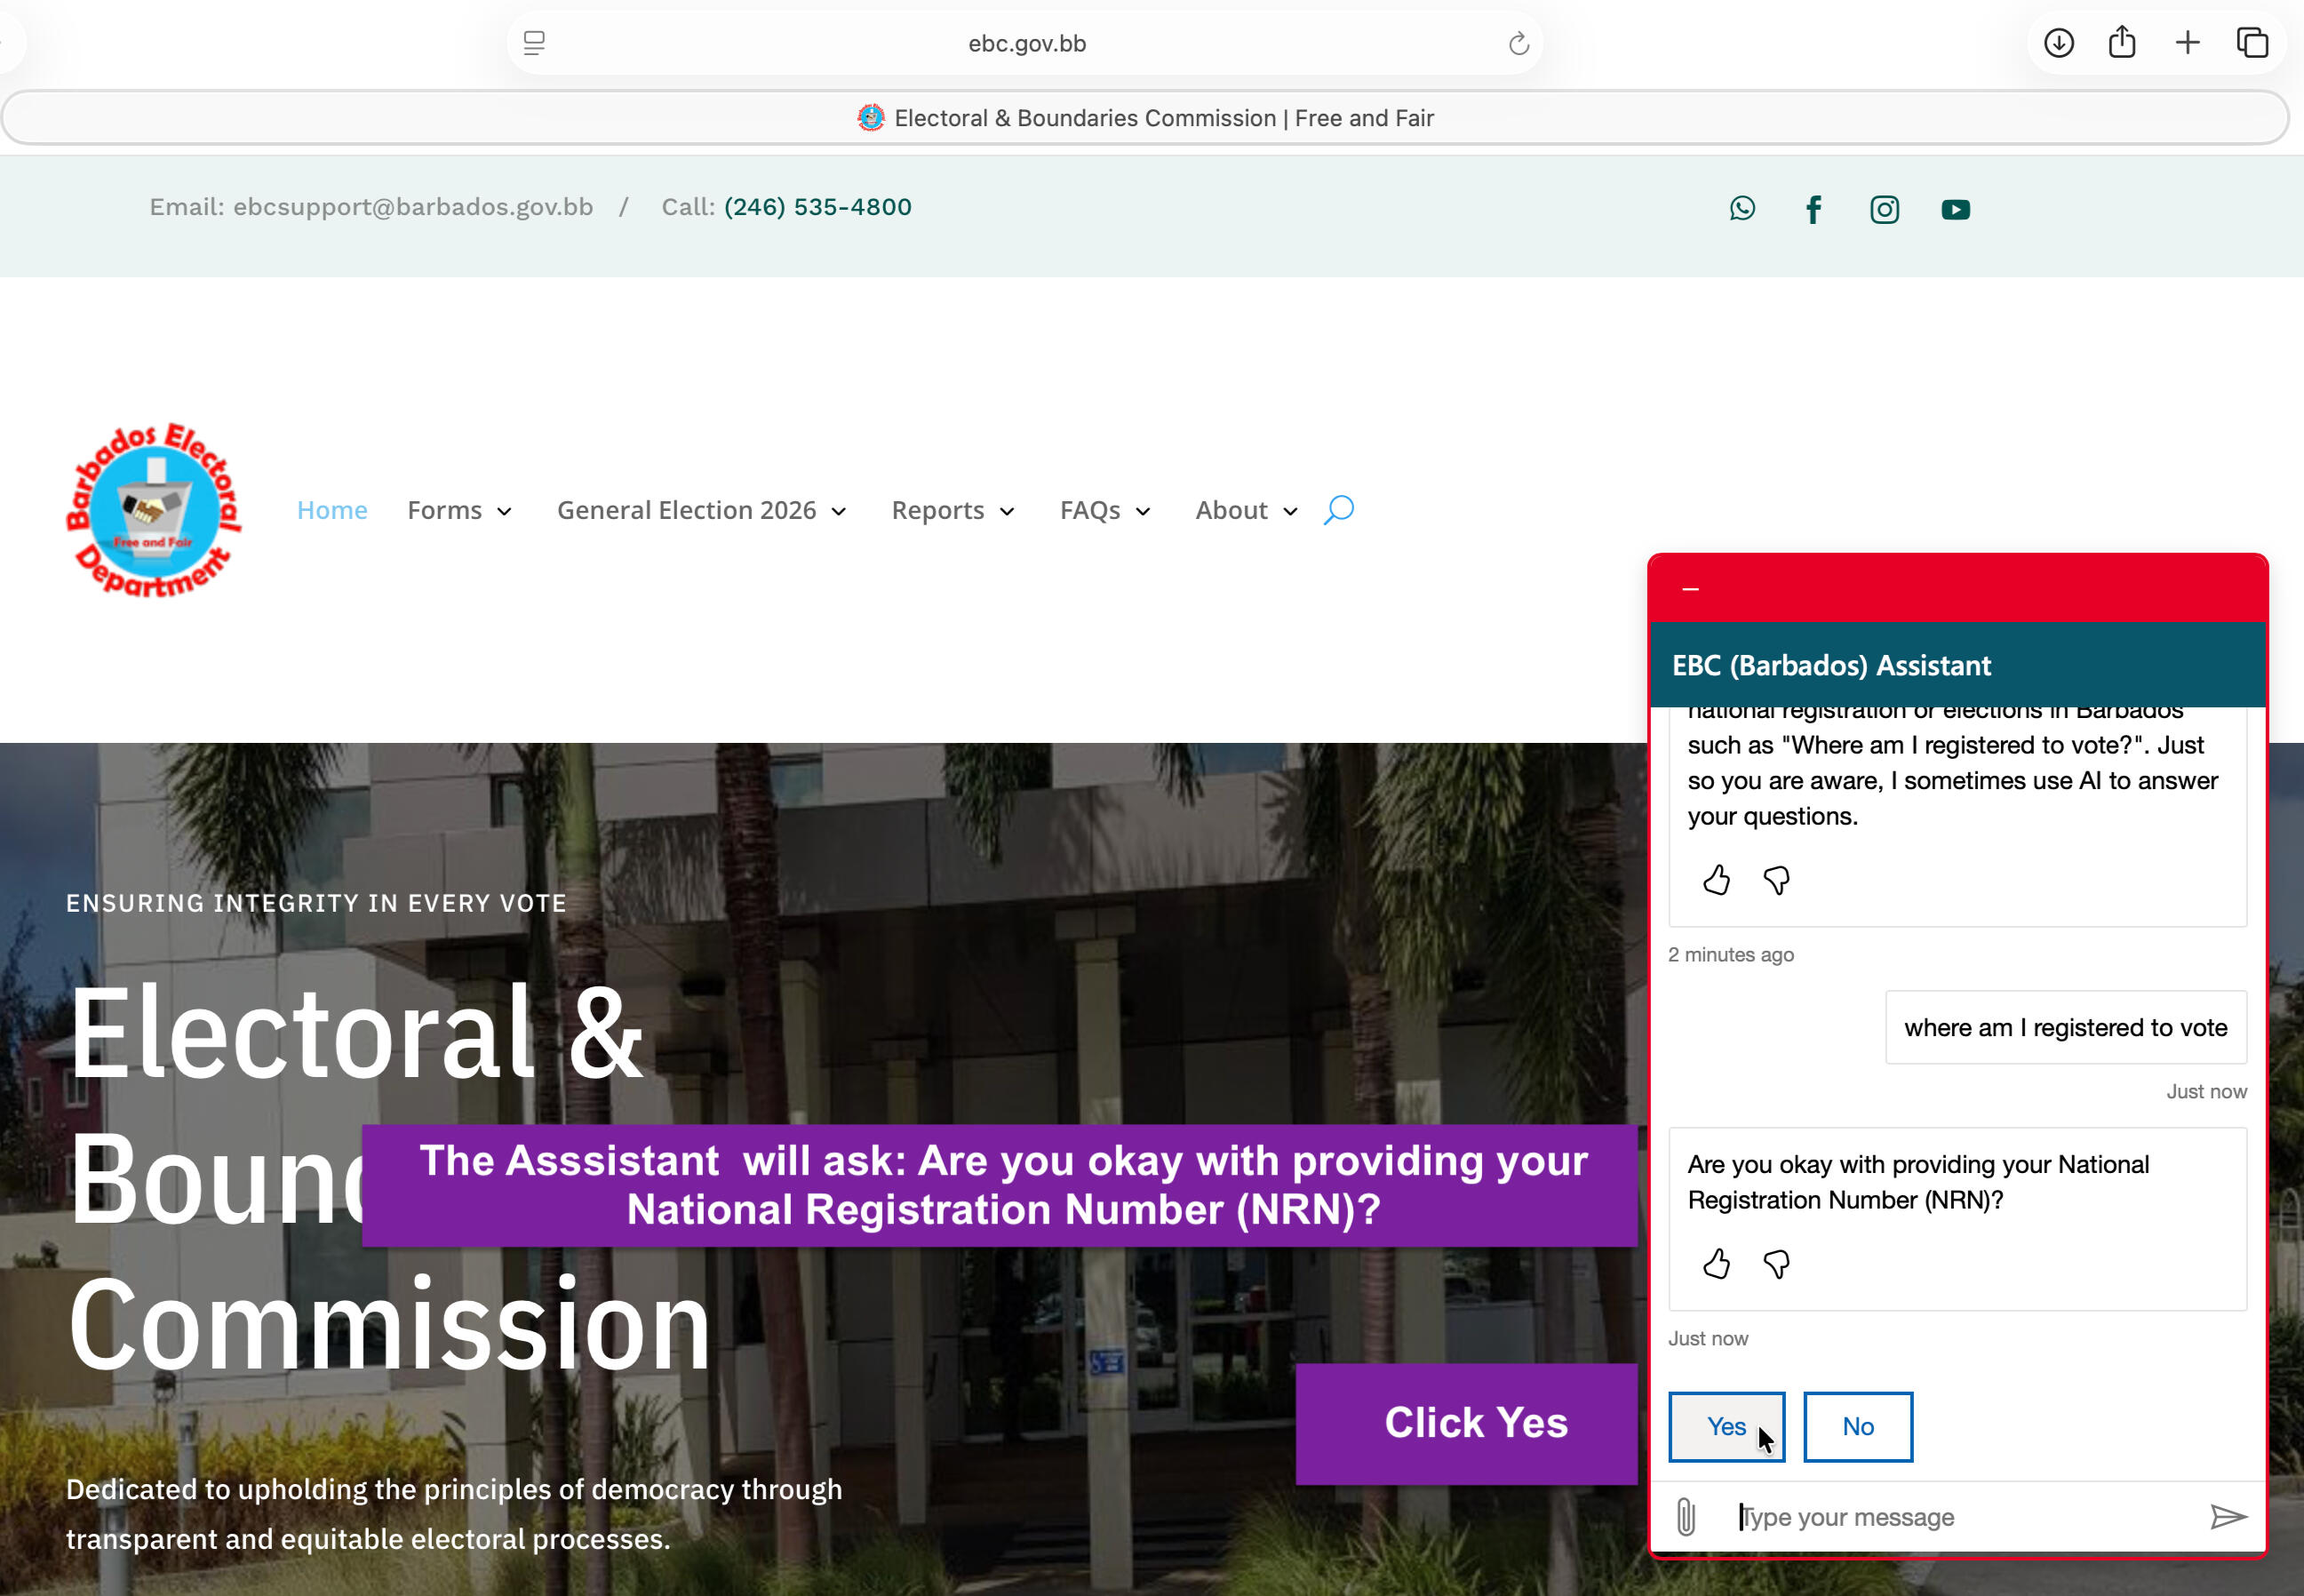The width and height of the screenshot is (2304, 1596).
Task: Open the Instagram profile icon
Action: coord(1884,209)
